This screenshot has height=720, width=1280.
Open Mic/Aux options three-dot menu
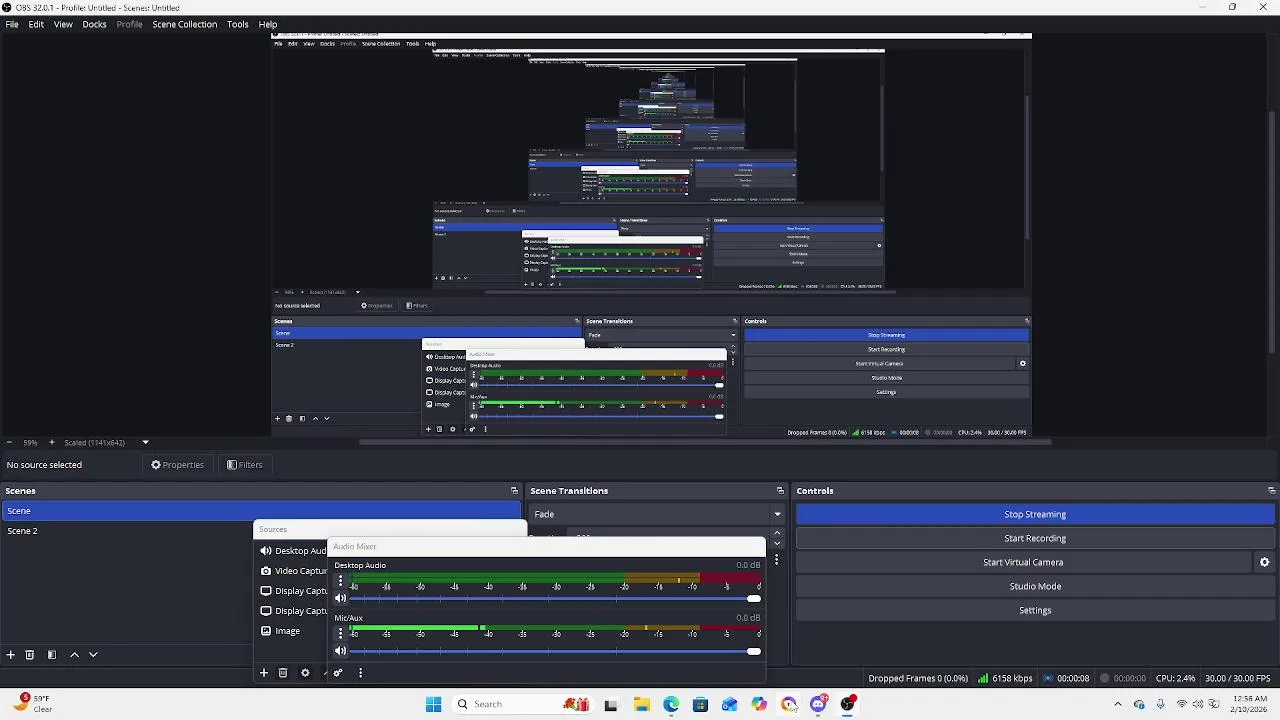(x=340, y=633)
